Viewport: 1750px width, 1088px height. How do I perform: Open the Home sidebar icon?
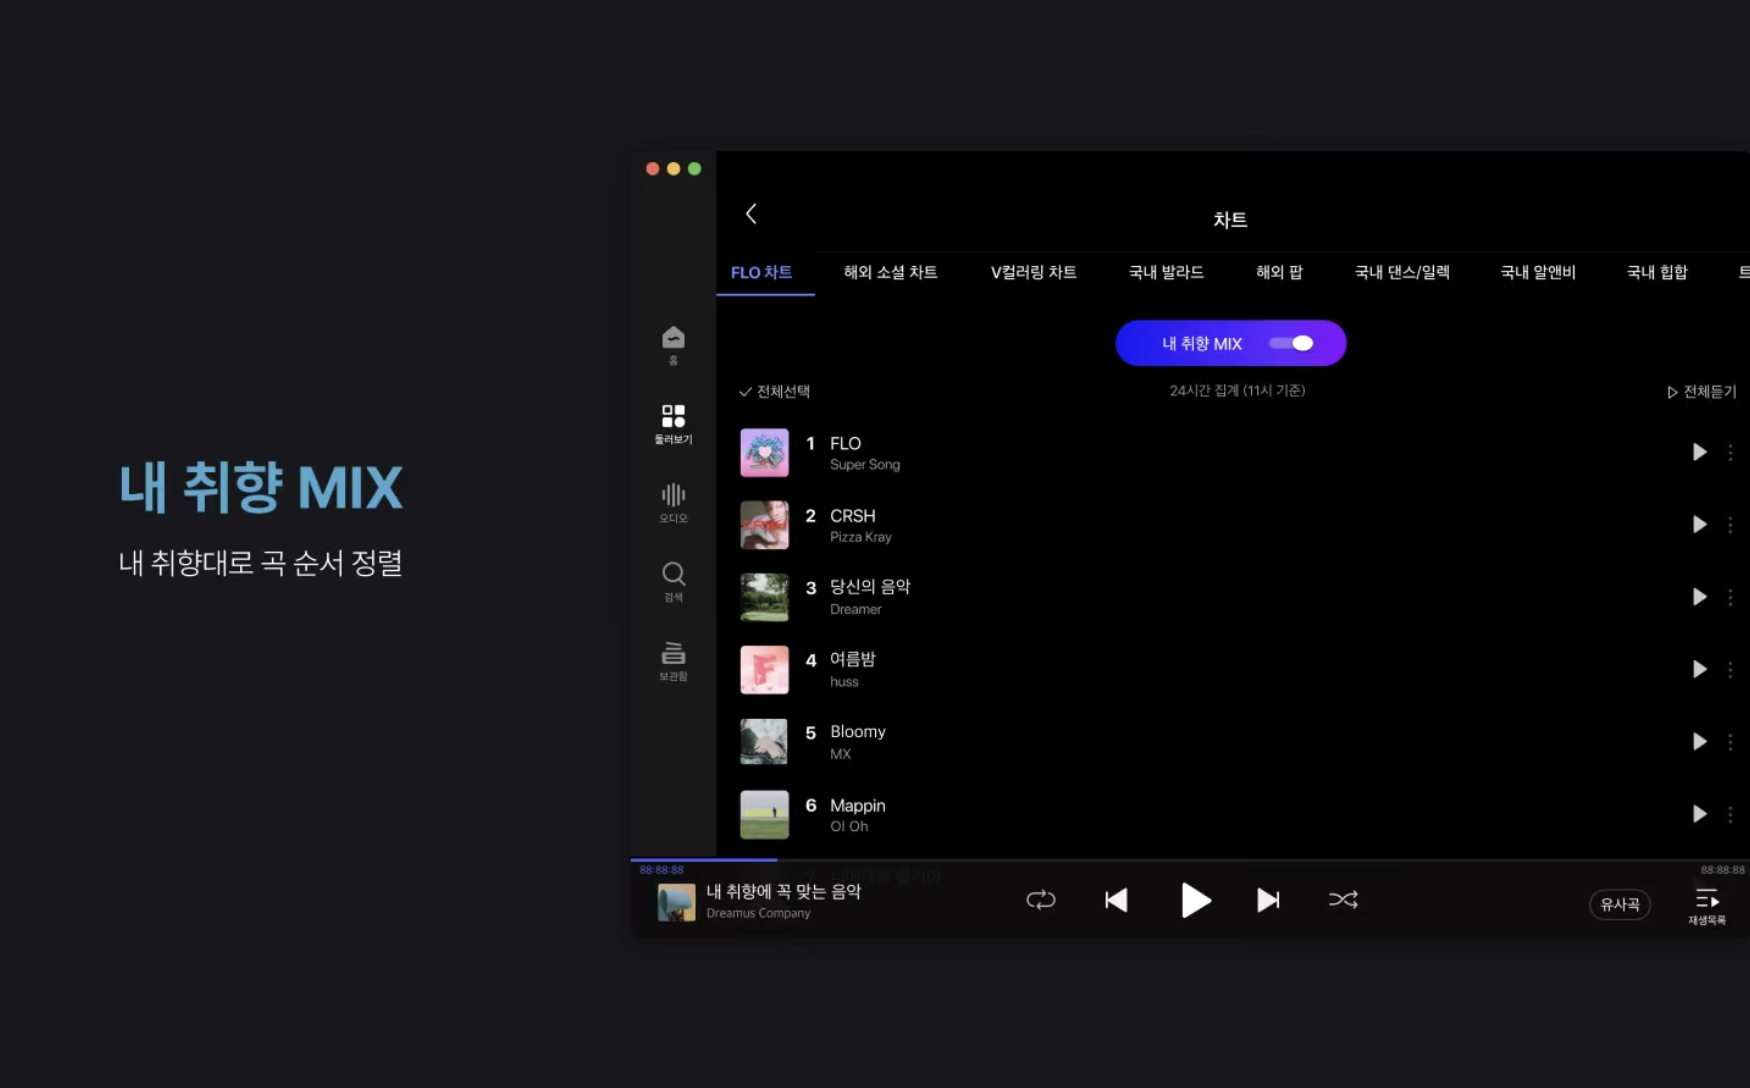pyautogui.click(x=673, y=345)
